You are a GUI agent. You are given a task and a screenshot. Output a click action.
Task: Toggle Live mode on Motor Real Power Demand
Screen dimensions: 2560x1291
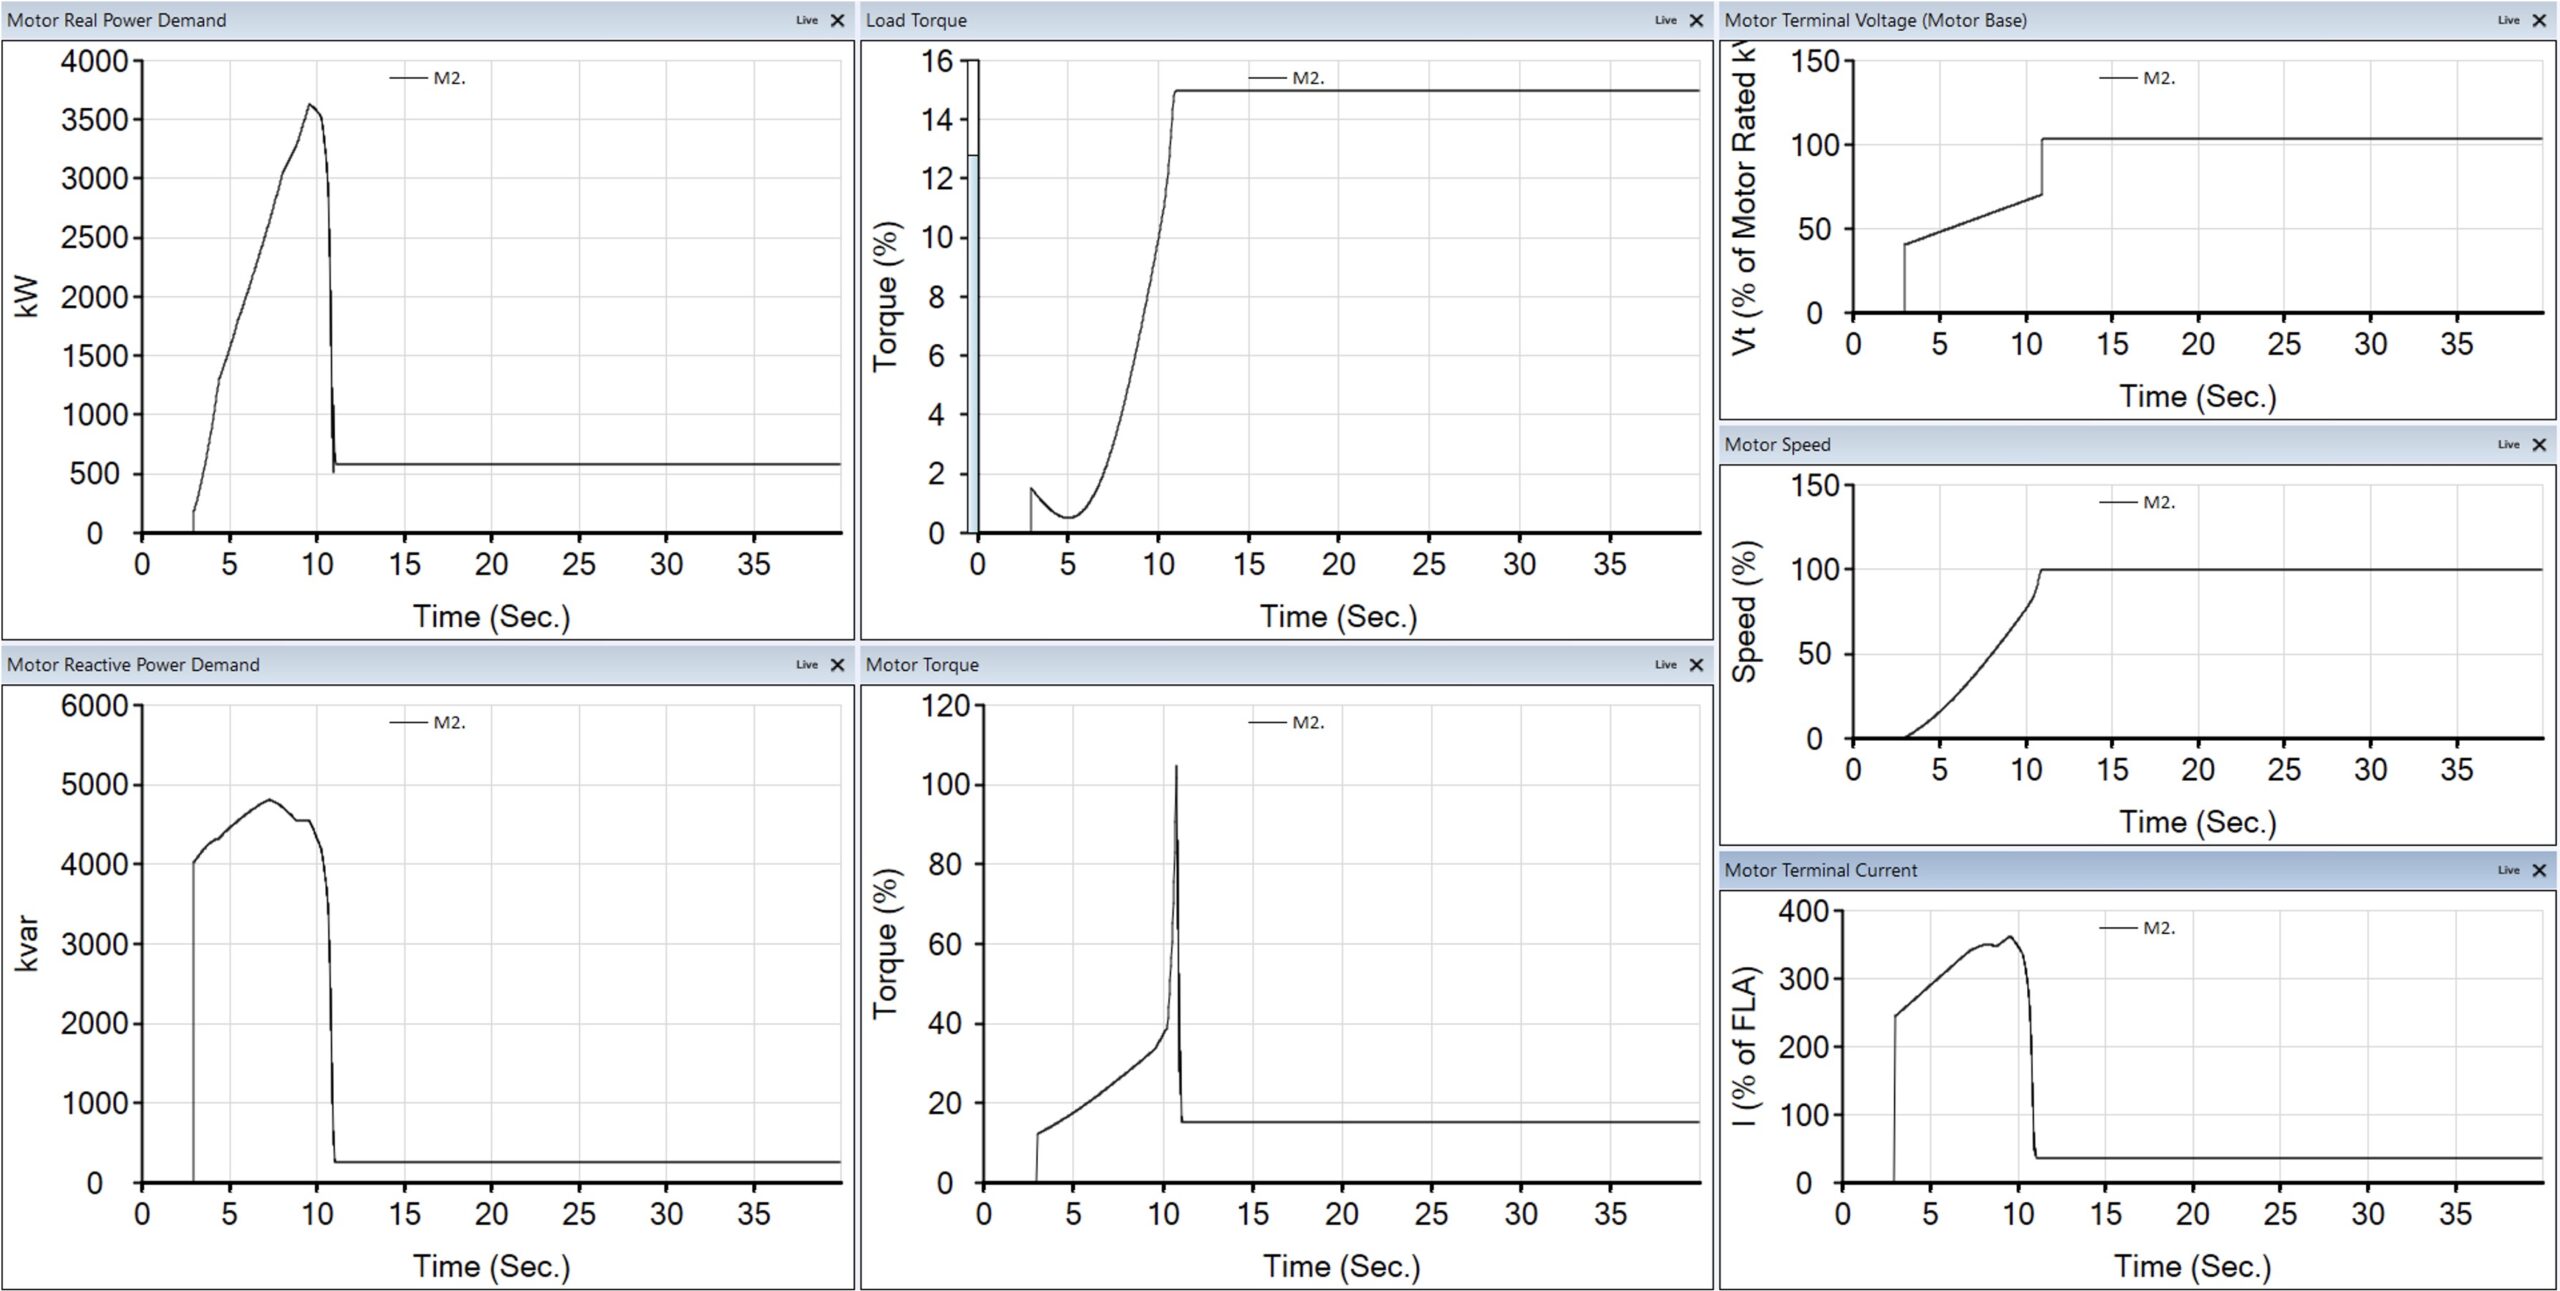click(x=807, y=20)
